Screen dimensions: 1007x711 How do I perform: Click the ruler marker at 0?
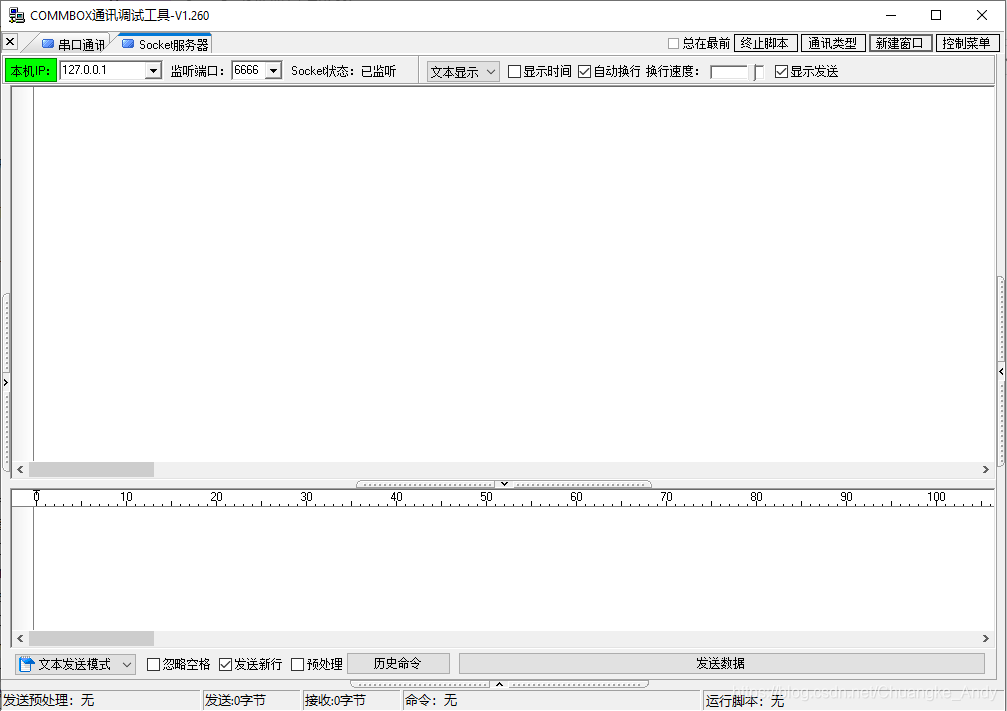[x=37, y=497]
